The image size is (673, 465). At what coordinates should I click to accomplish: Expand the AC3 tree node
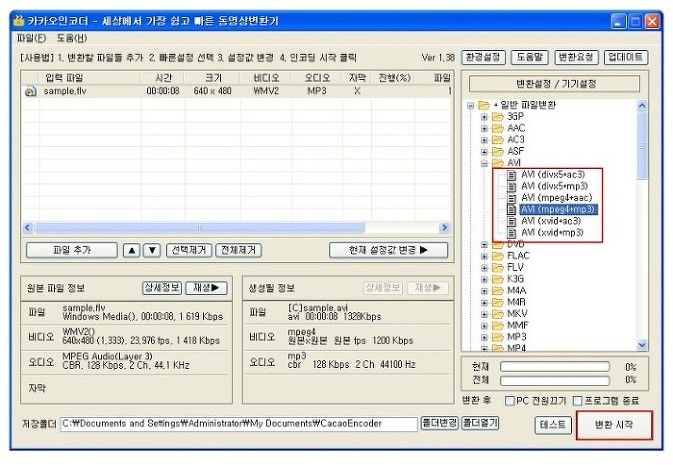point(484,140)
